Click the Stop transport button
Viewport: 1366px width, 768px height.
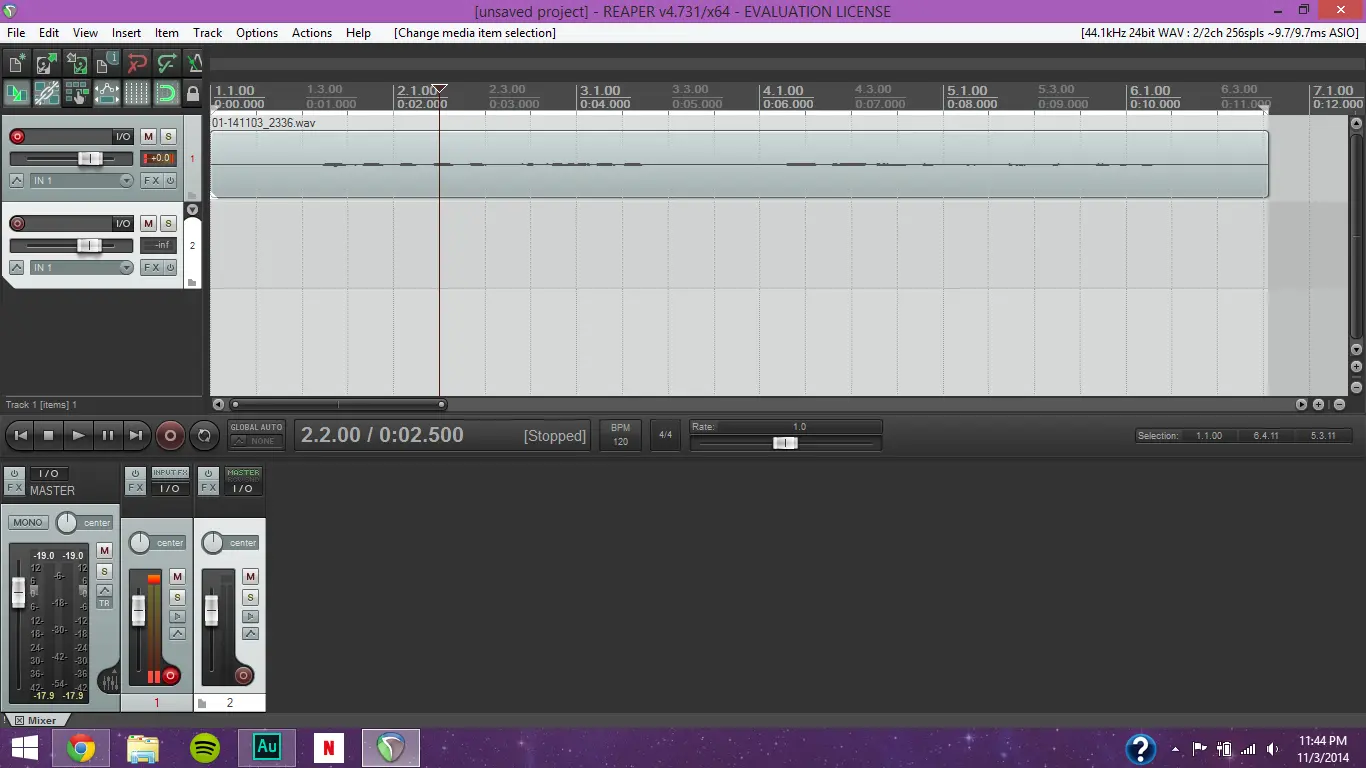pos(49,435)
